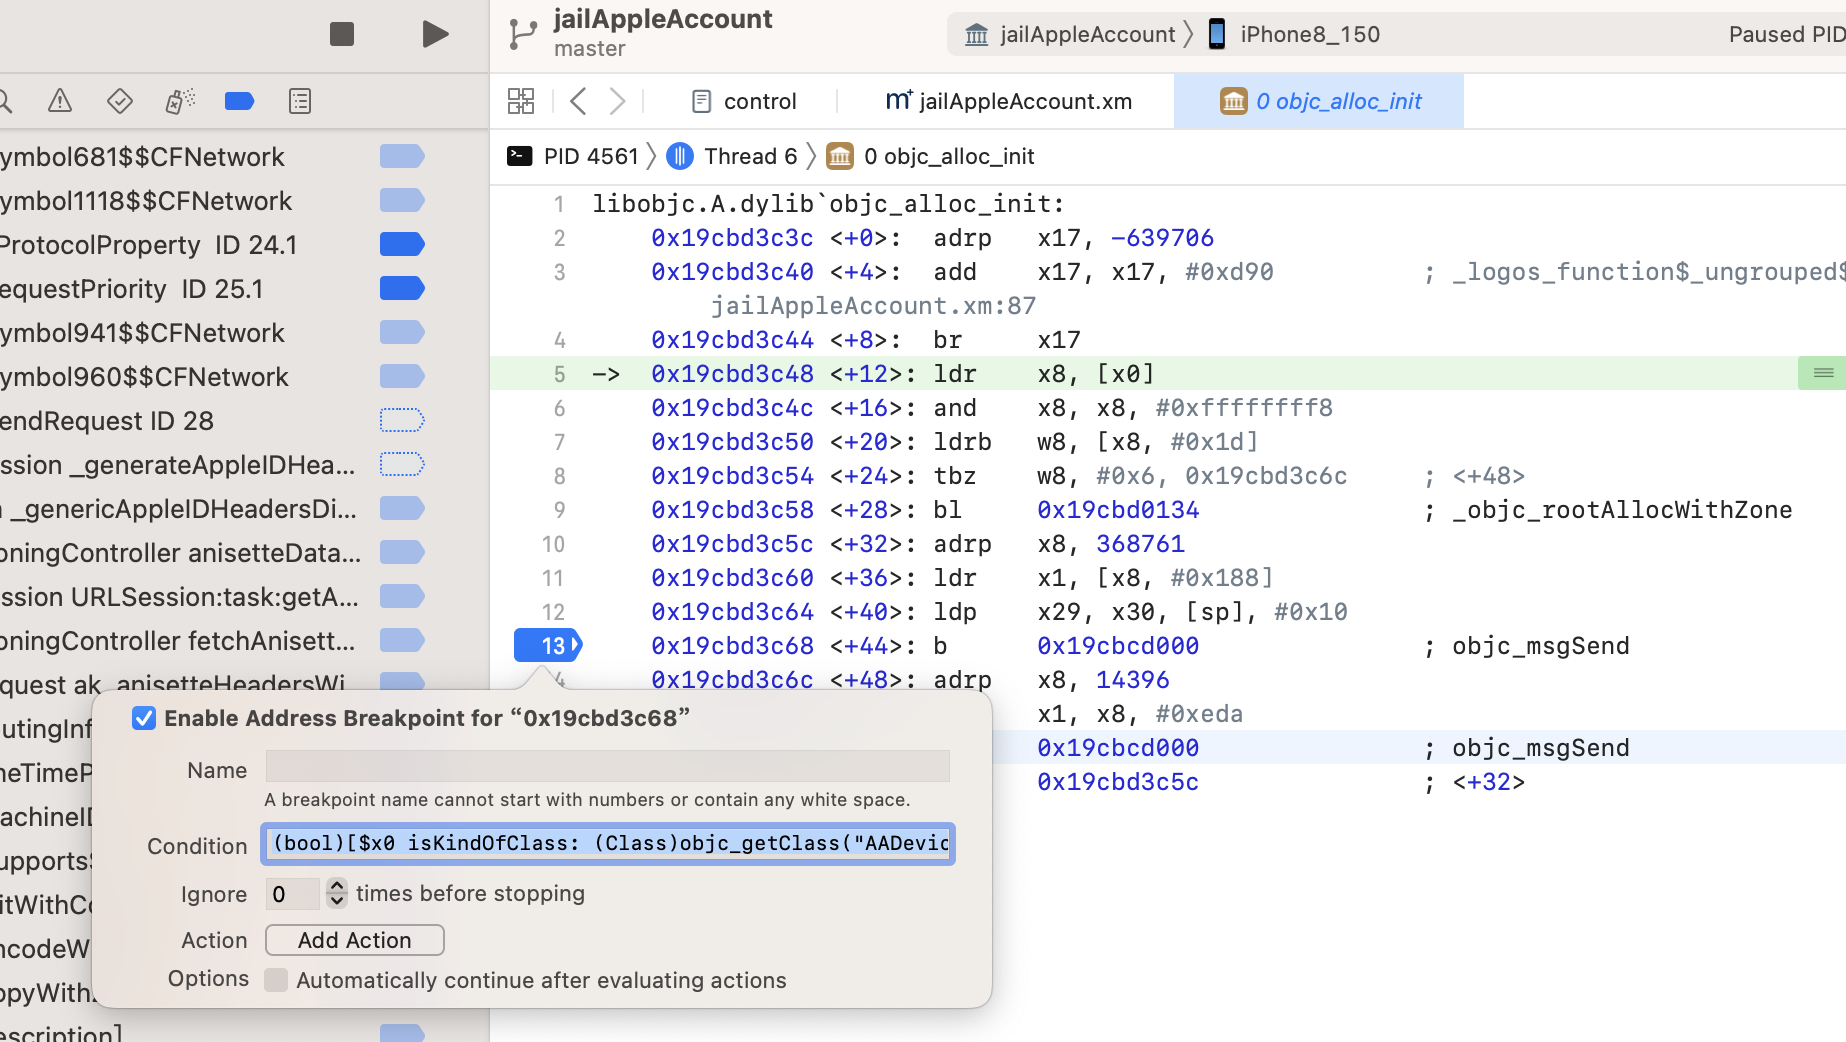Toggle the ymbol960$$CFNetwork breakpoint
Viewport: 1846px width, 1042px height.
[402, 376]
